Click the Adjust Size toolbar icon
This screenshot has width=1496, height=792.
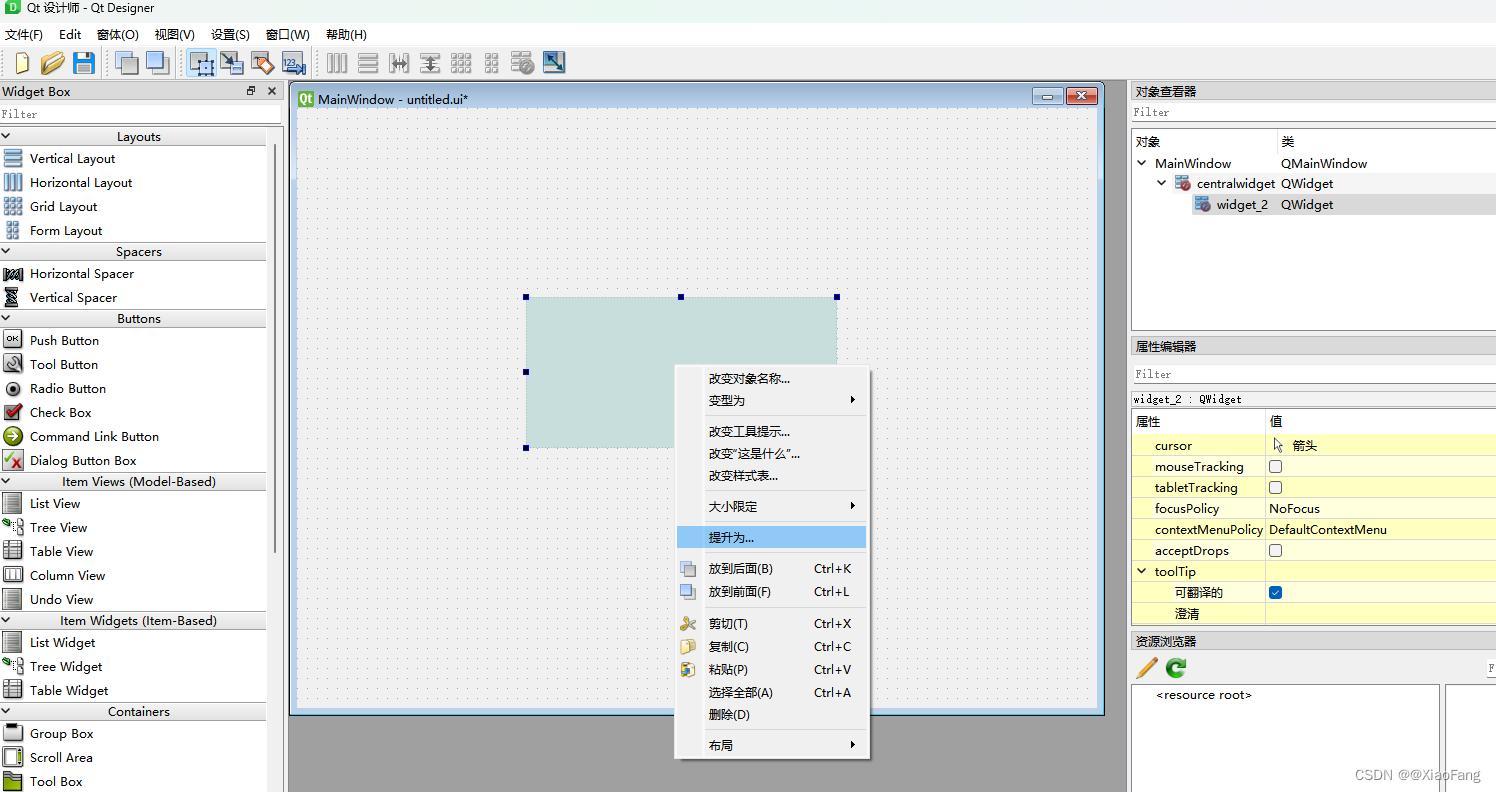coord(553,62)
